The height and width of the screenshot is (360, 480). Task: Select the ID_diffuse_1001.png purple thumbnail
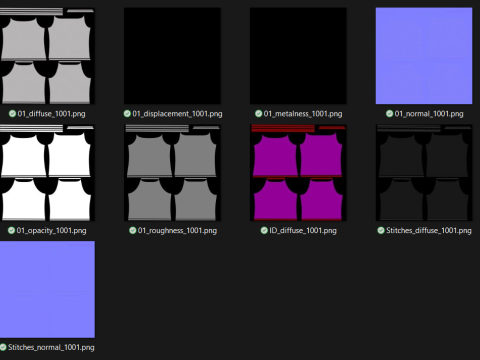[298, 173]
